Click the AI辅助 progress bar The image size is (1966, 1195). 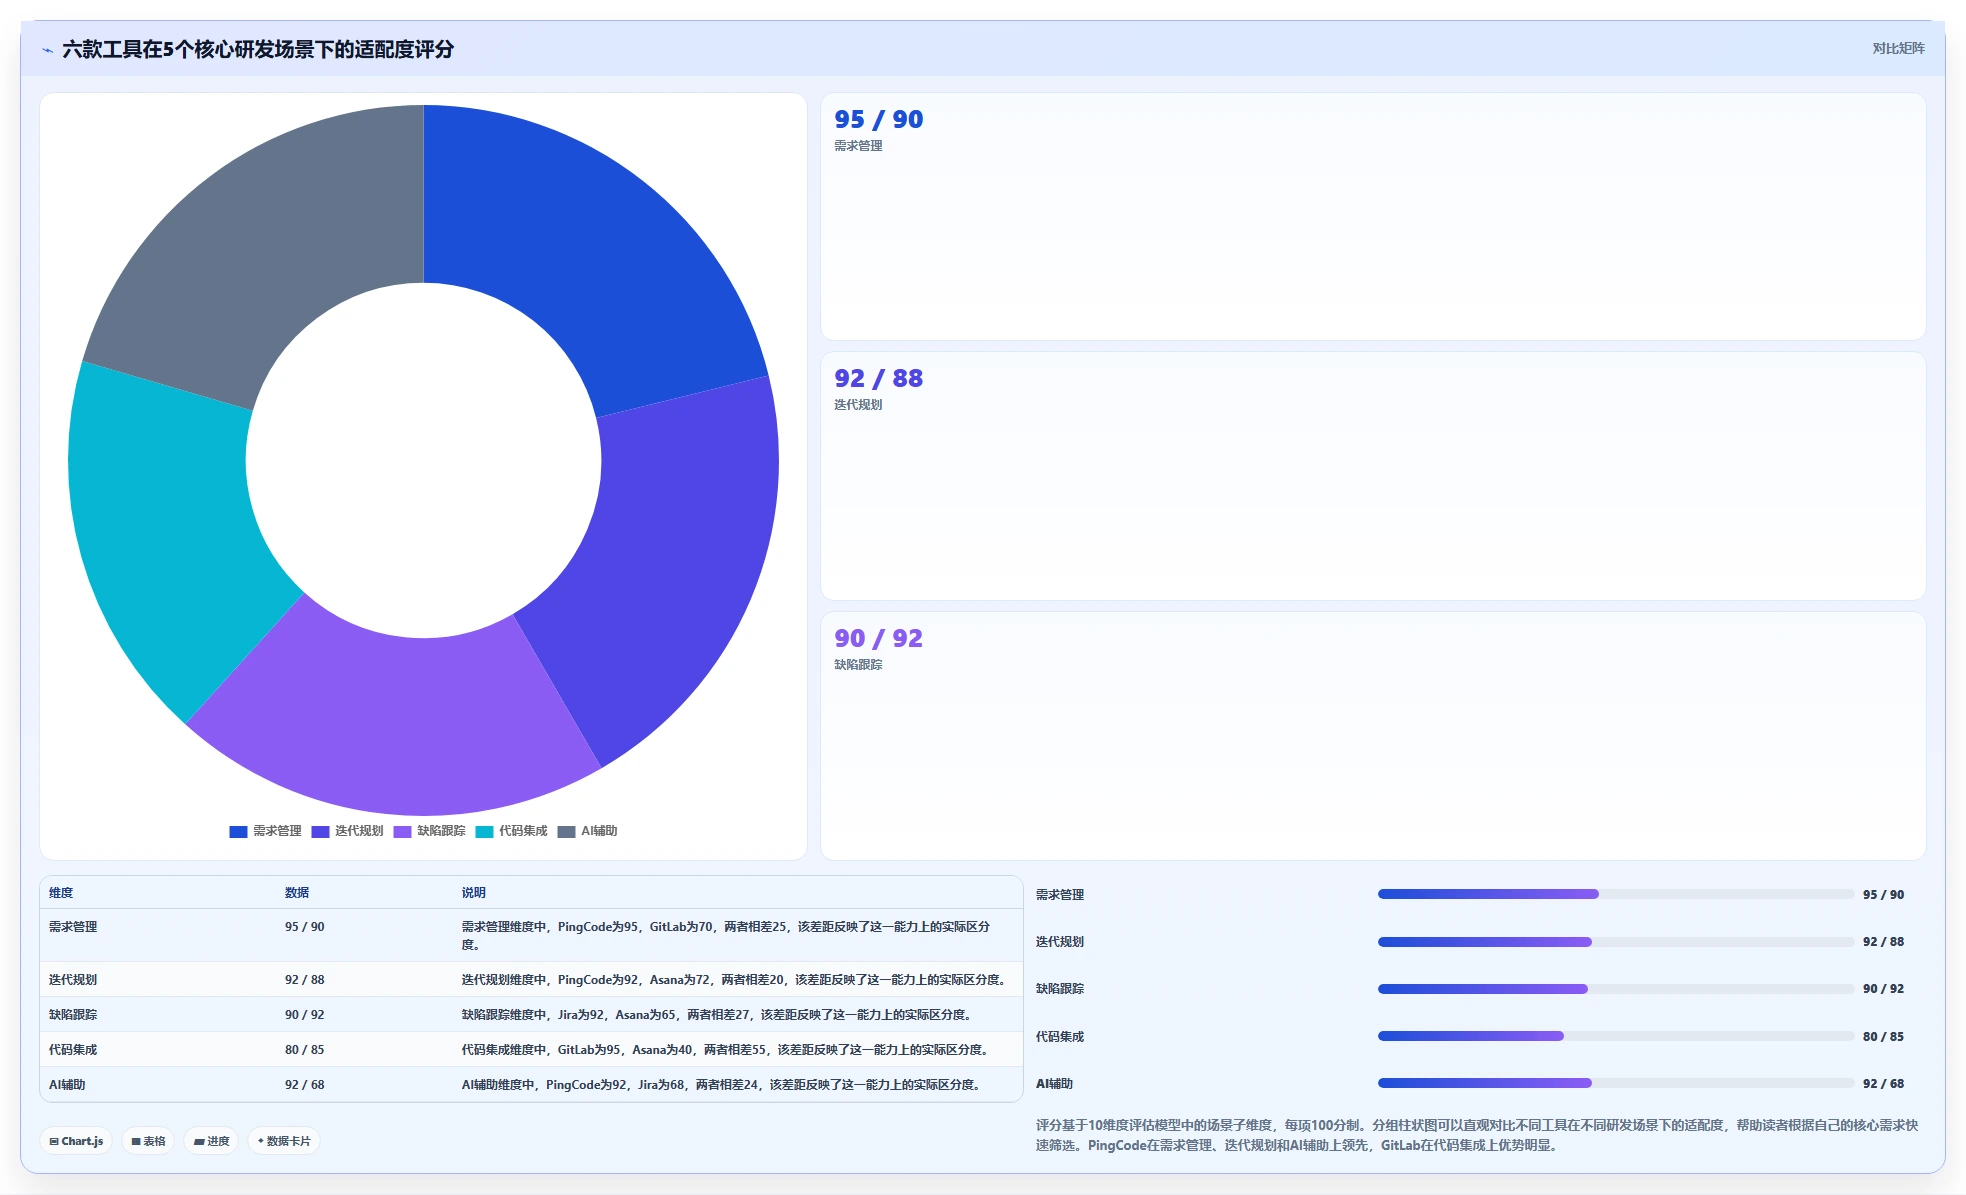click(x=1615, y=1083)
